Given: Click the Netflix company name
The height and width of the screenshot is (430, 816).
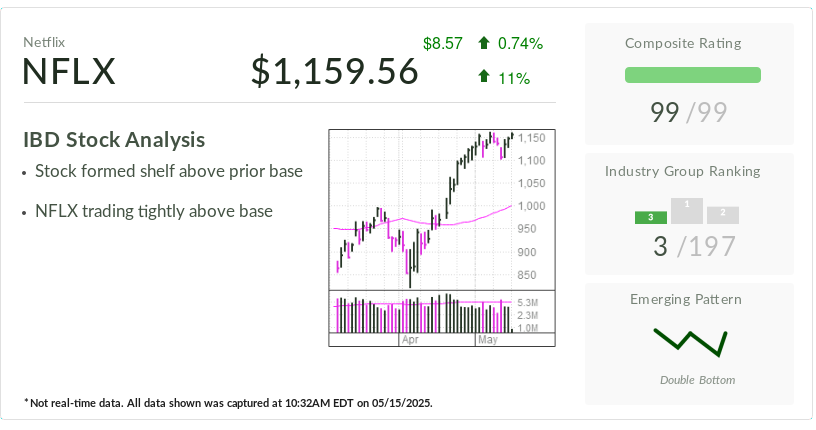Looking at the screenshot, I should click(44, 42).
